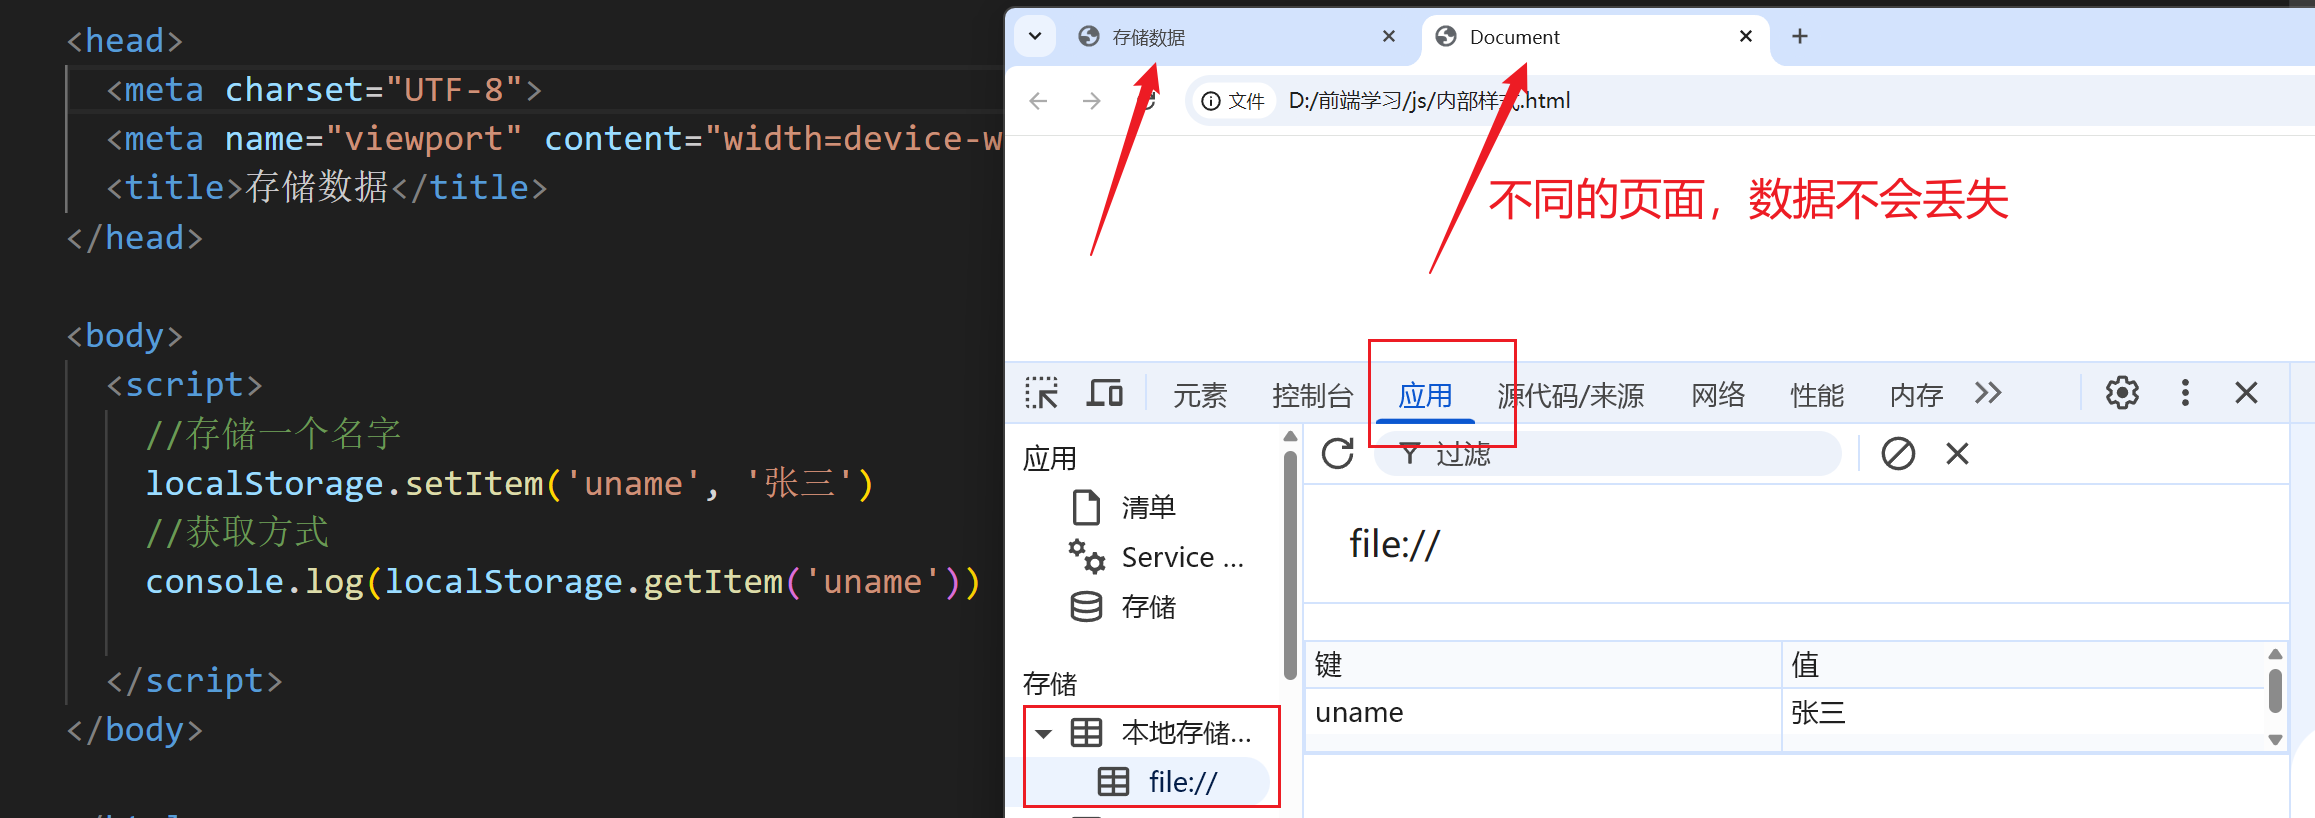Click the 值 column header
Image resolution: width=2315 pixels, height=818 pixels.
coord(2022,665)
